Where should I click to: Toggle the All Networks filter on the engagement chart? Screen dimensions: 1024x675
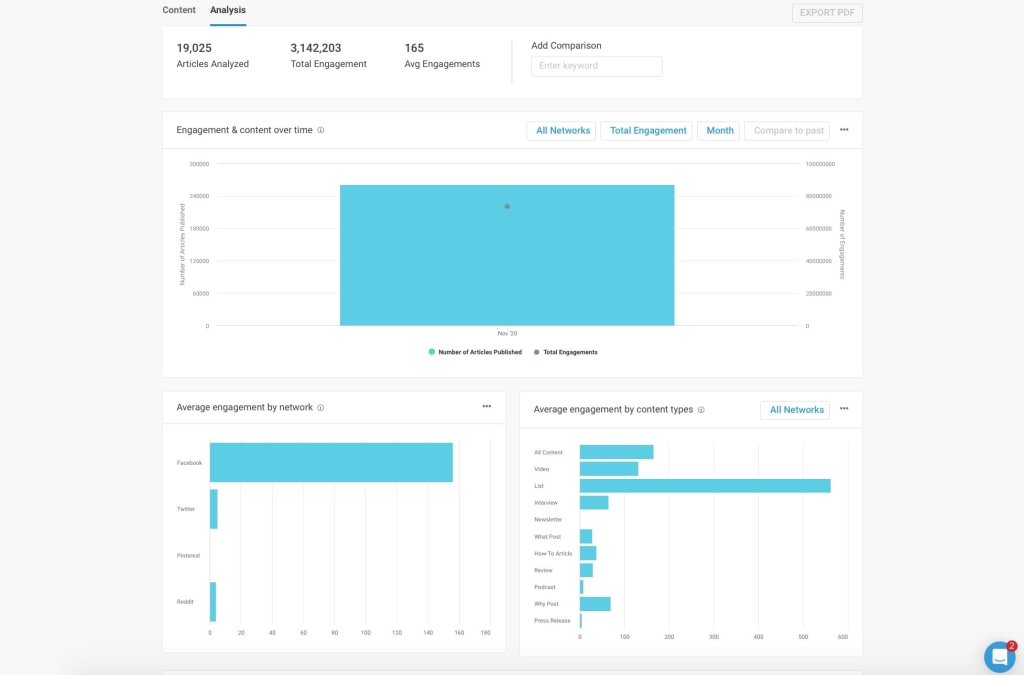point(561,130)
